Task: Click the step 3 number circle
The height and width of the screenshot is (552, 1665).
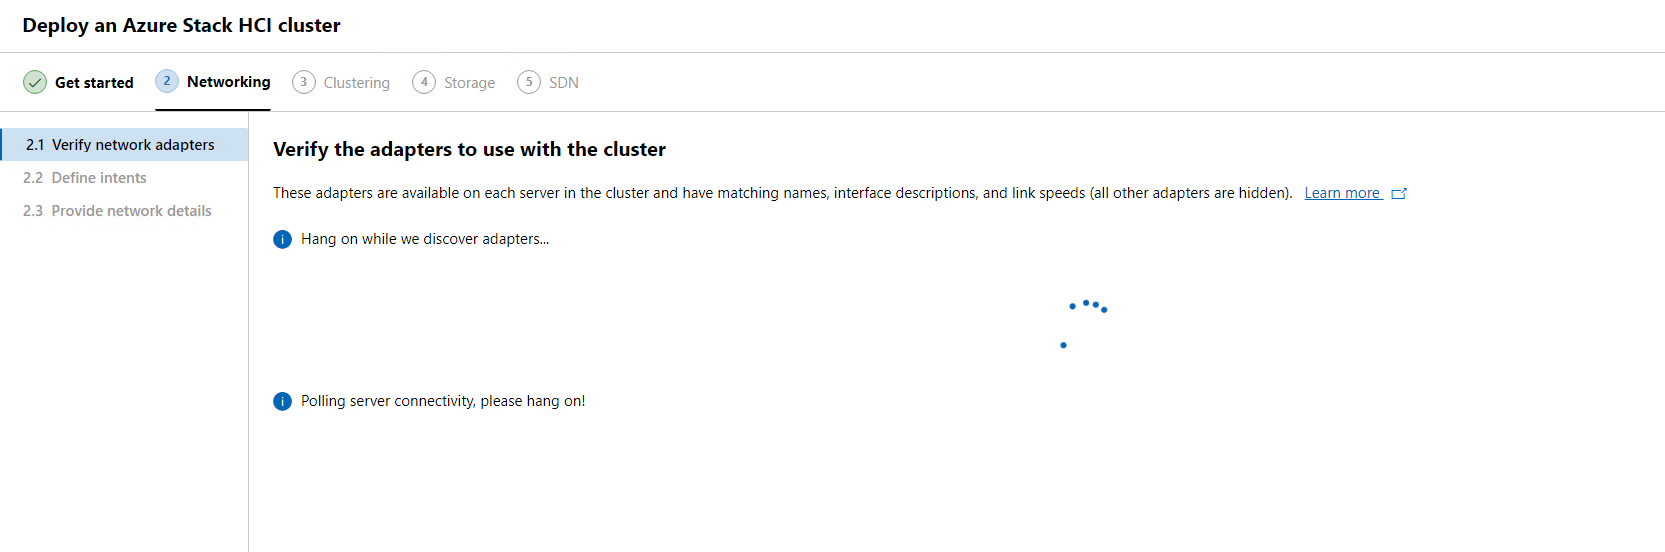Action: pos(304,82)
